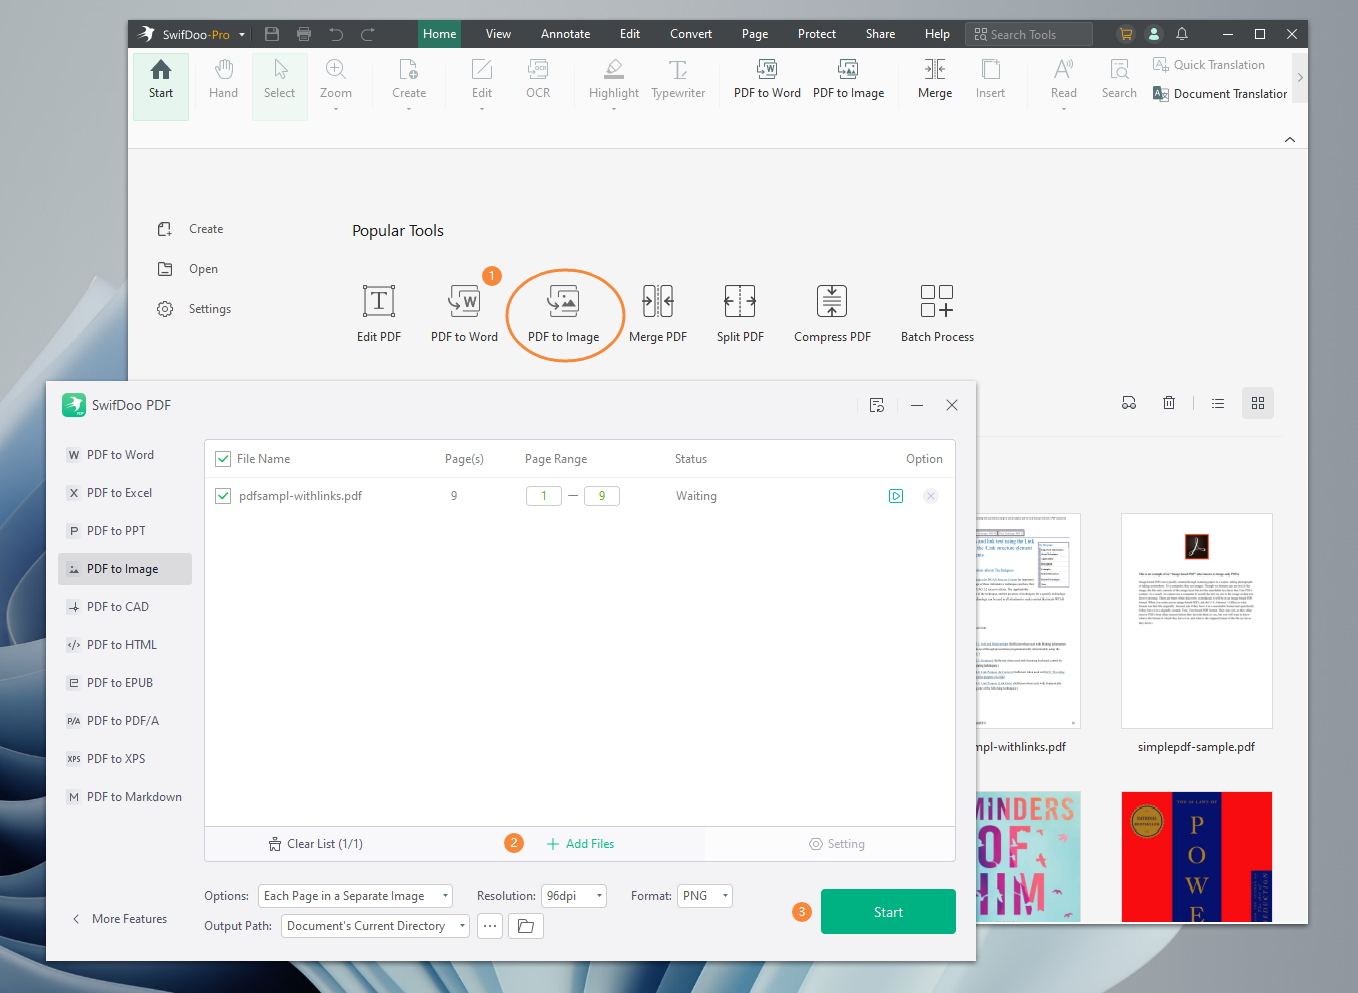The height and width of the screenshot is (993, 1358).
Task: Choose the Highlight tool in ribbon
Action: [614, 82]
